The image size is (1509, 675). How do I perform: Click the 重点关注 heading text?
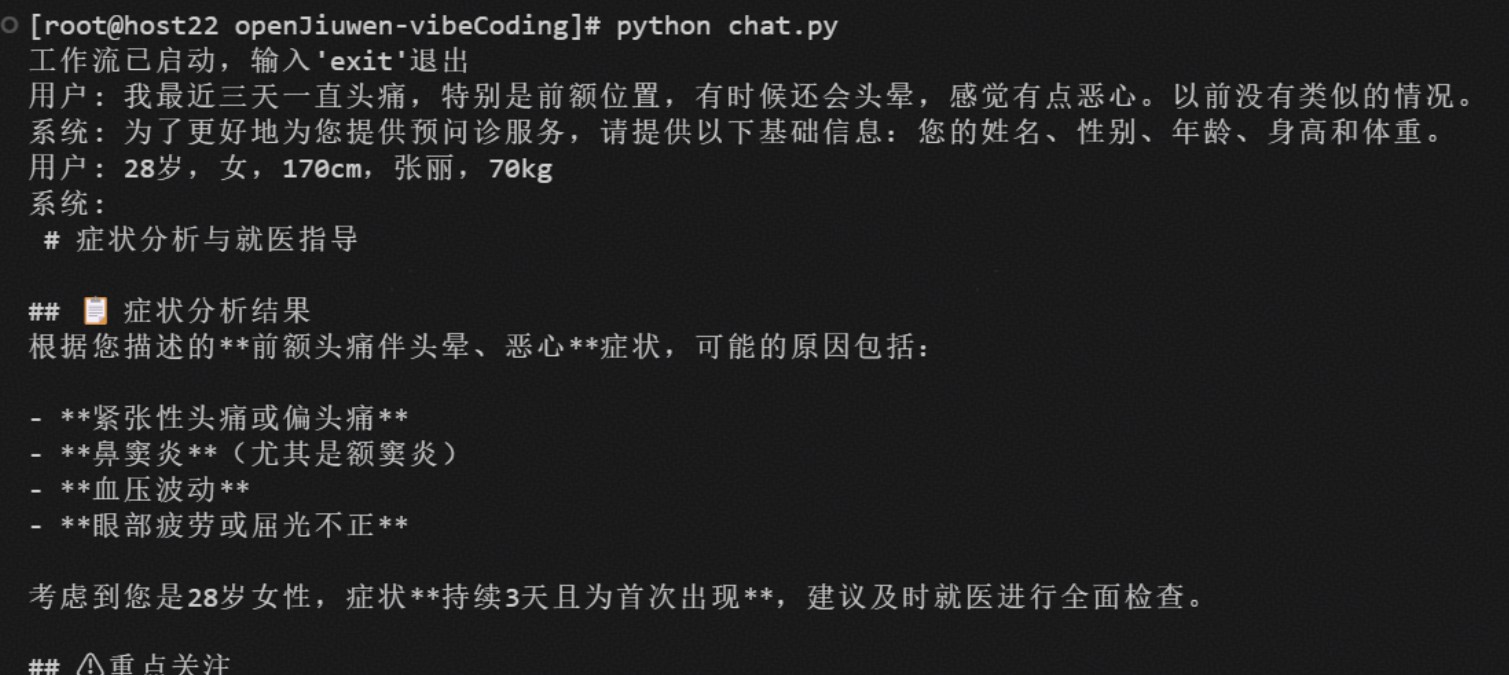(x=169, y=664)
